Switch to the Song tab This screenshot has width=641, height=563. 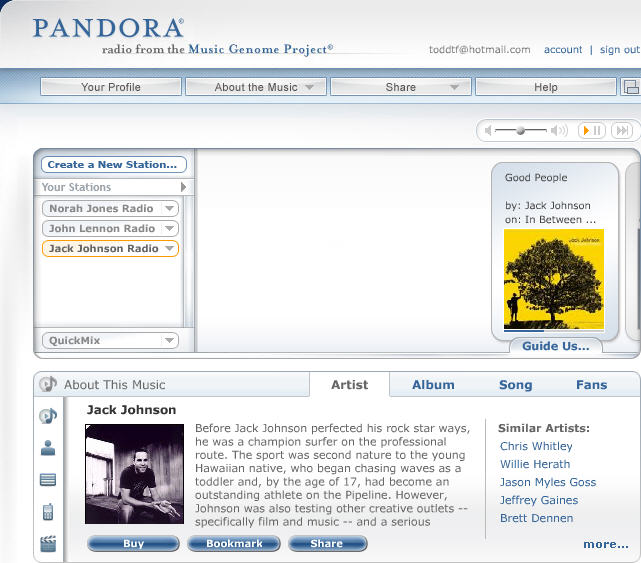(515, 385)
